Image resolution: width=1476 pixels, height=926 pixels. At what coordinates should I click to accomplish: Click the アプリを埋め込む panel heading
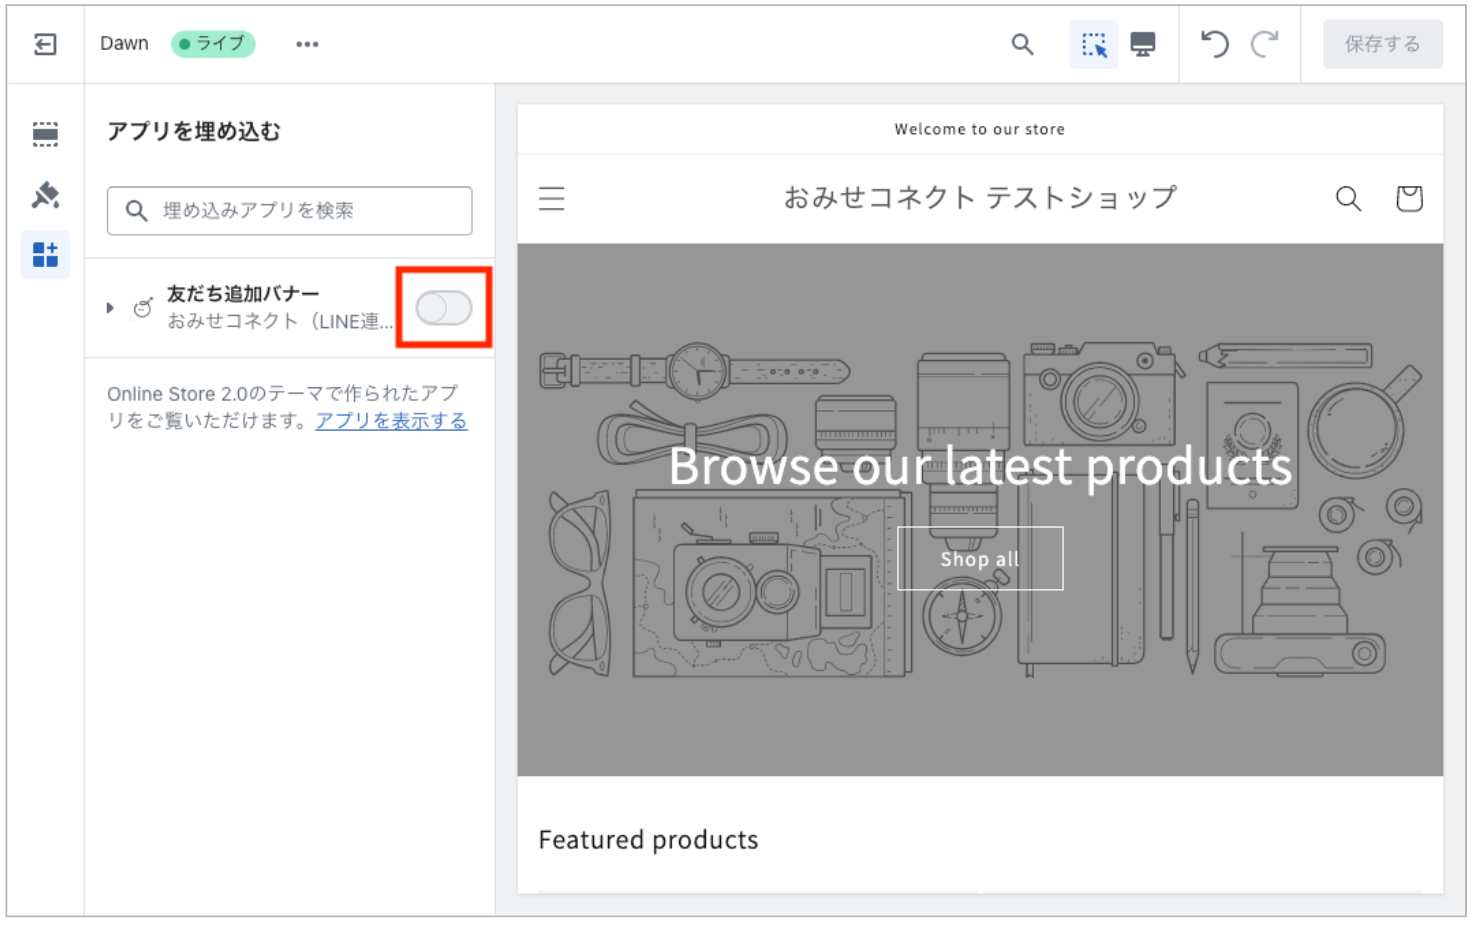tap(194, 132)
